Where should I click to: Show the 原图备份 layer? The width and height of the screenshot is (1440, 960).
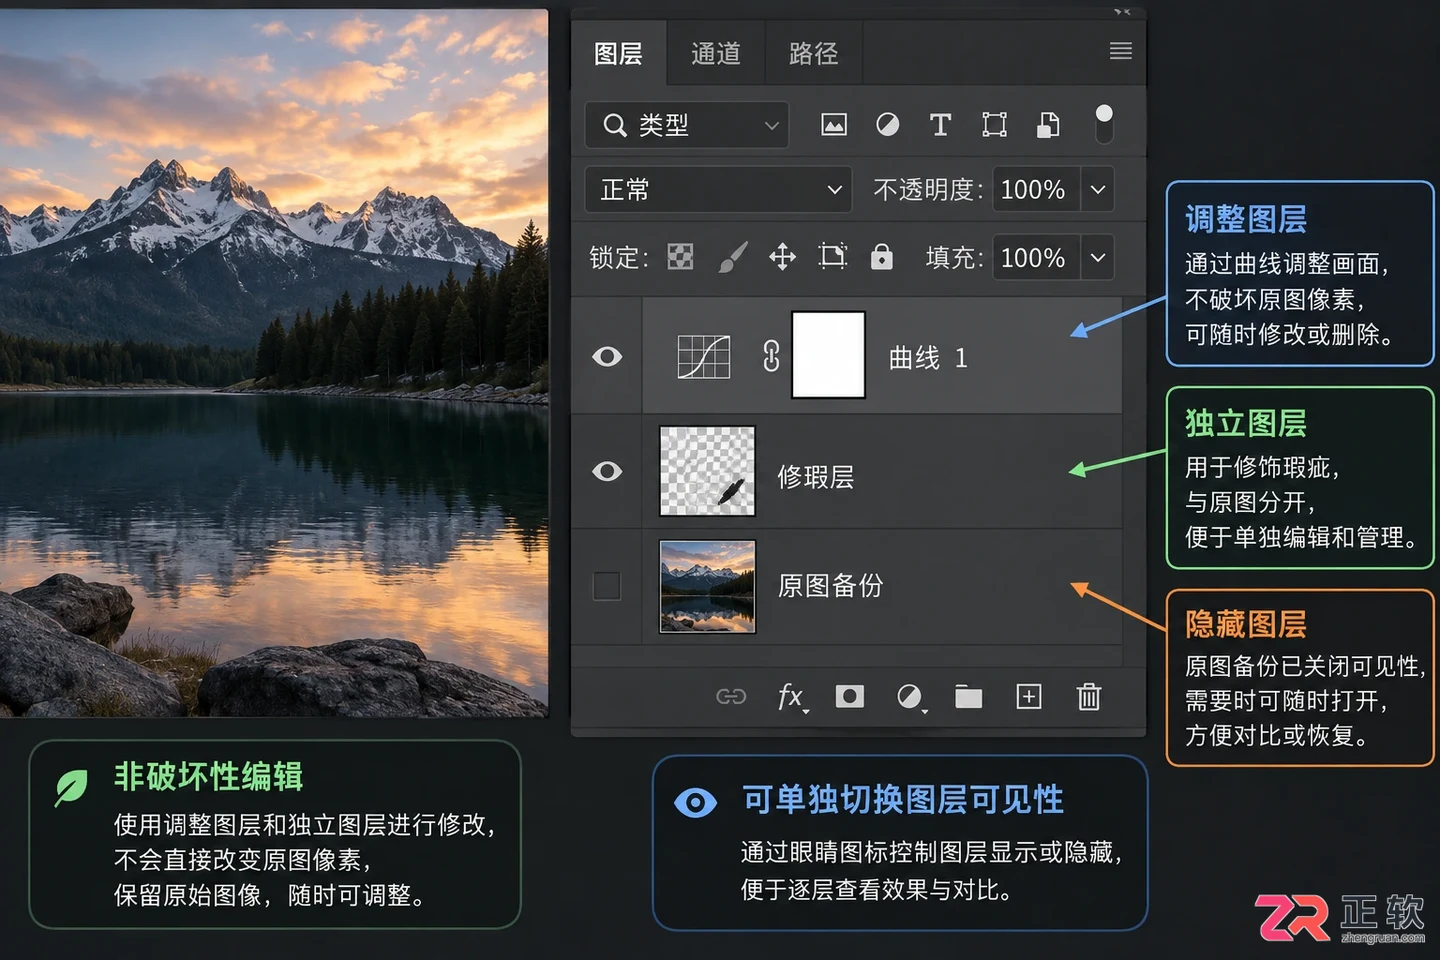pyautogui.click(x=607, y=585)
